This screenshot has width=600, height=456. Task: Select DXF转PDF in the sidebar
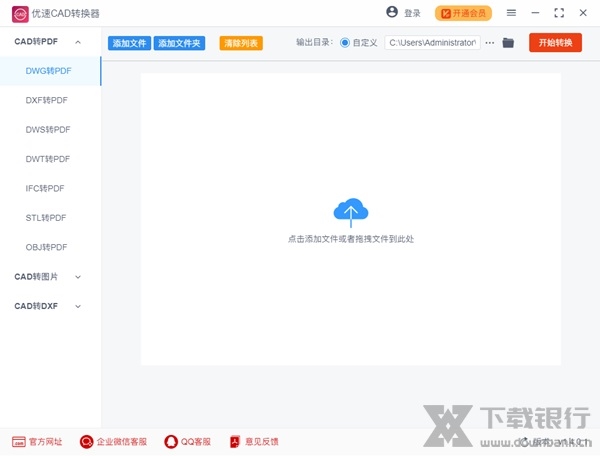(x=47, y=100)
